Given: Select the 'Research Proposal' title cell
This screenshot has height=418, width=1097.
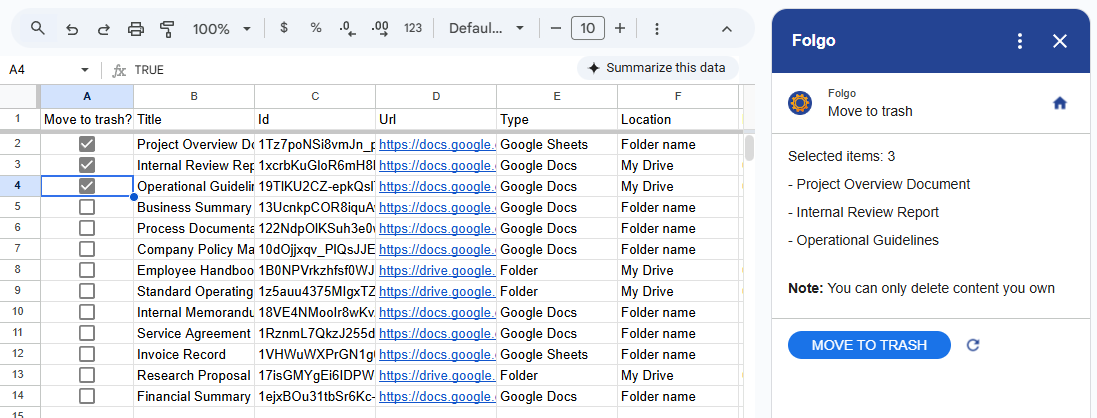Looking at the screenshot, I should (x=194, y=375).
